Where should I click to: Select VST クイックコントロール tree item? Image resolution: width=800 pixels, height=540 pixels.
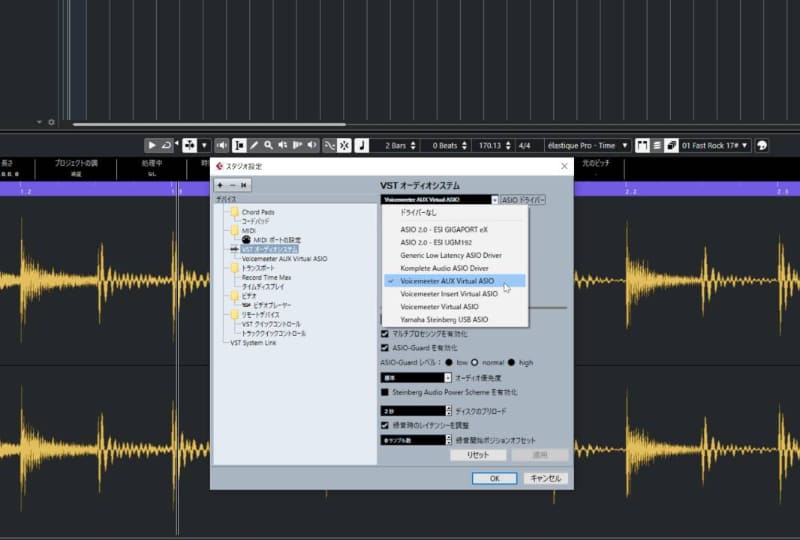pos(271,324)
